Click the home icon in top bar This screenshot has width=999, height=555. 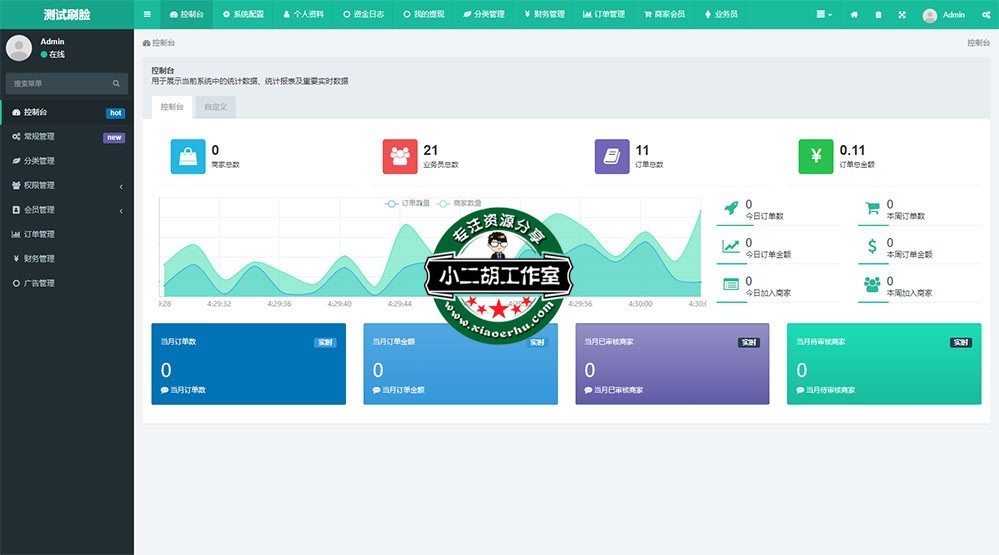pos(854,15)
